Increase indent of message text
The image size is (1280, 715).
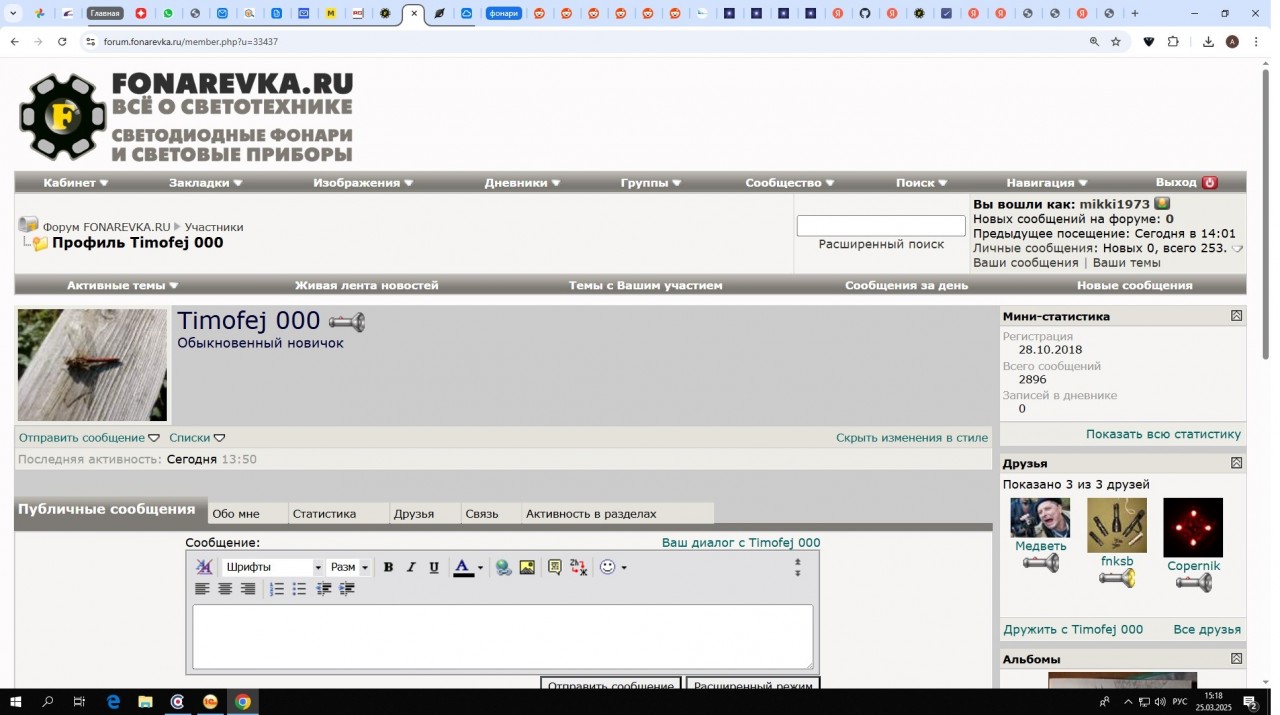pos(347,589)
